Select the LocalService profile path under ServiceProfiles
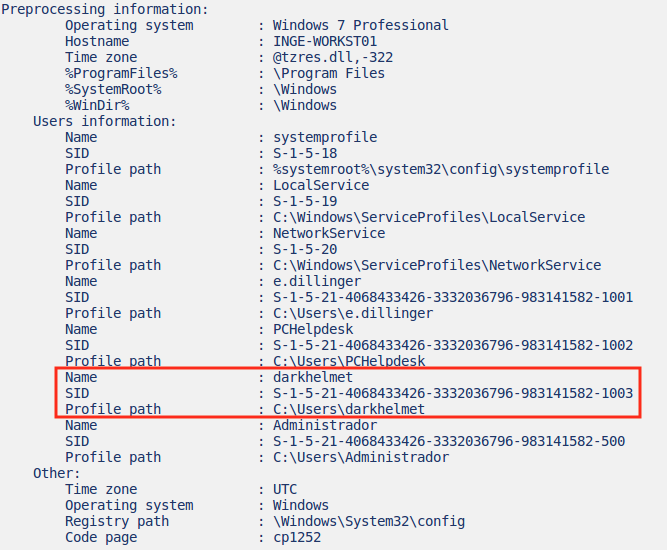Image resolution: width=667 pixels, height=550 pixels. (429, 217)
